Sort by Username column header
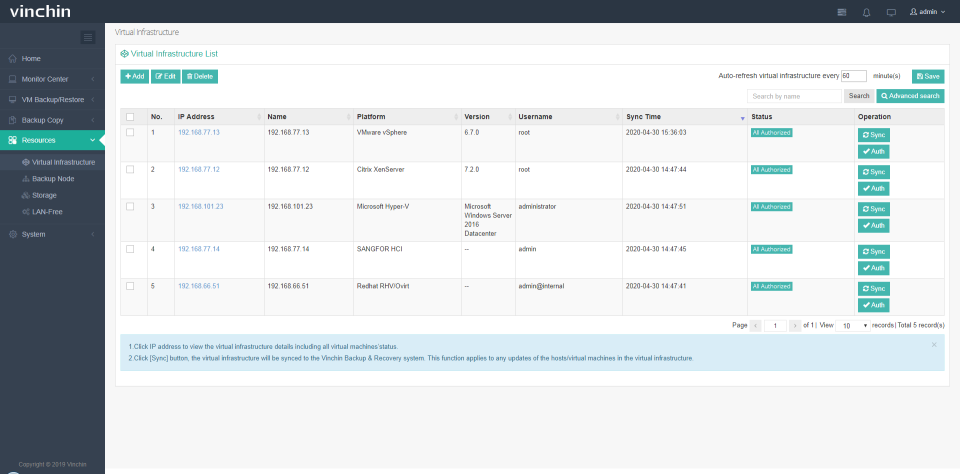This screenshot has height=474, width=960. (x=569, y=116)
